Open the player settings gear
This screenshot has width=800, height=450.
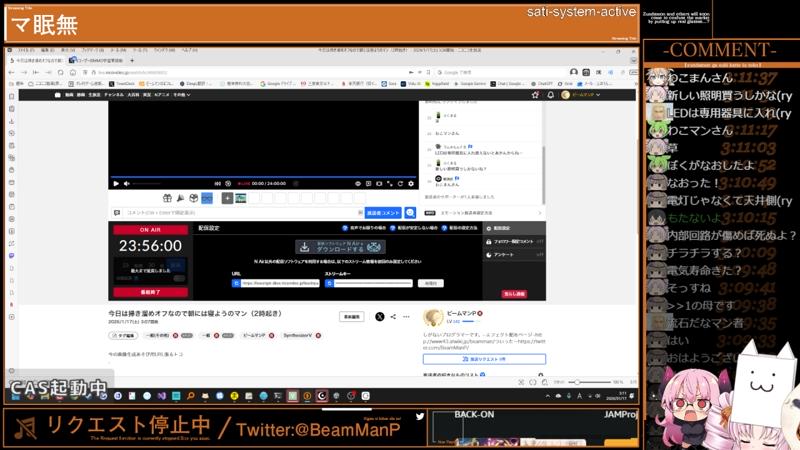pyautogui.click(x=411, y=184)
